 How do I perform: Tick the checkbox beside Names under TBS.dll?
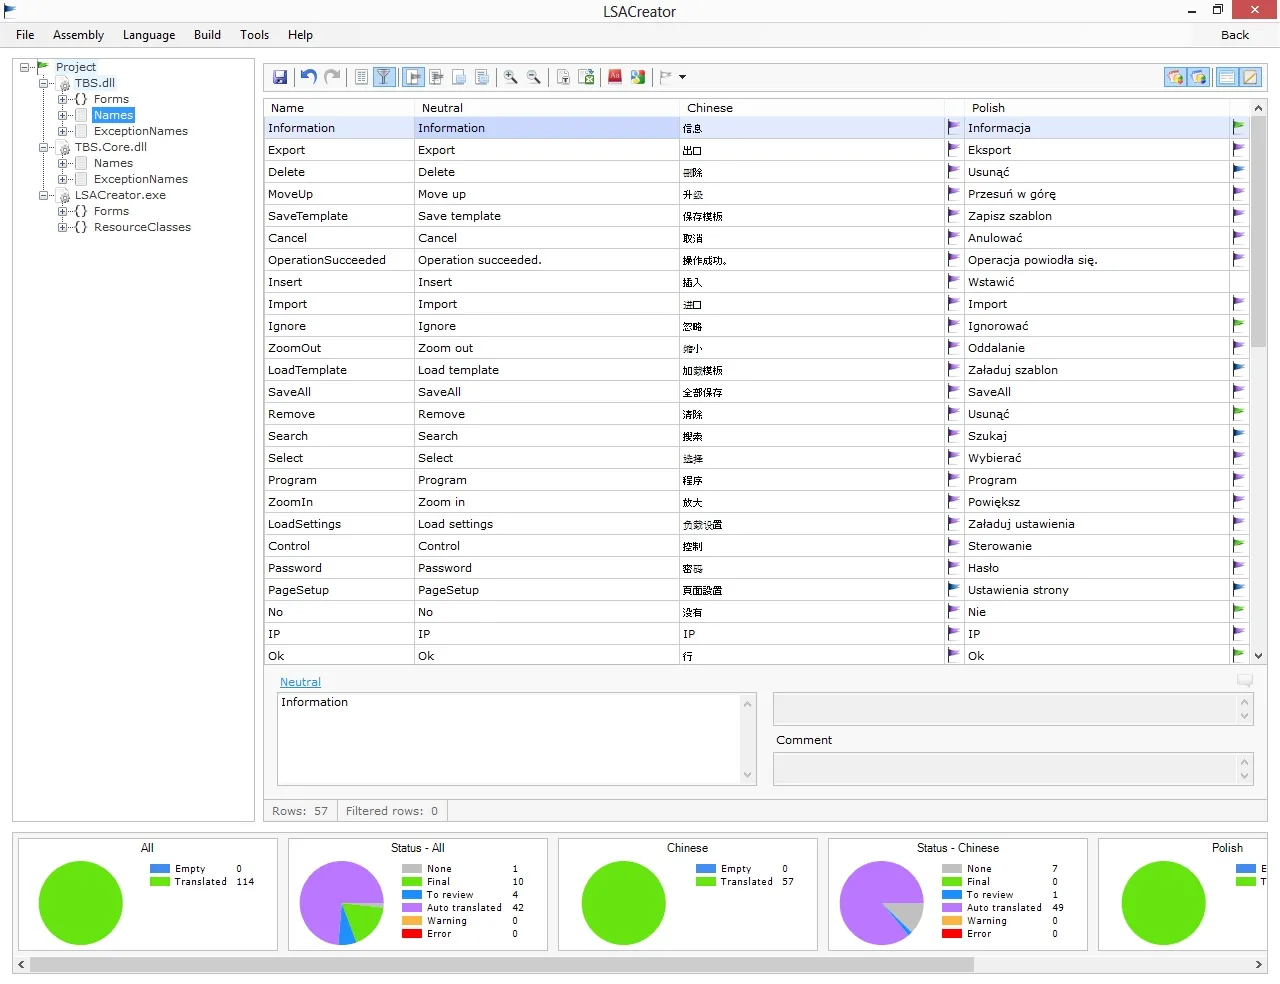point(82,115)
